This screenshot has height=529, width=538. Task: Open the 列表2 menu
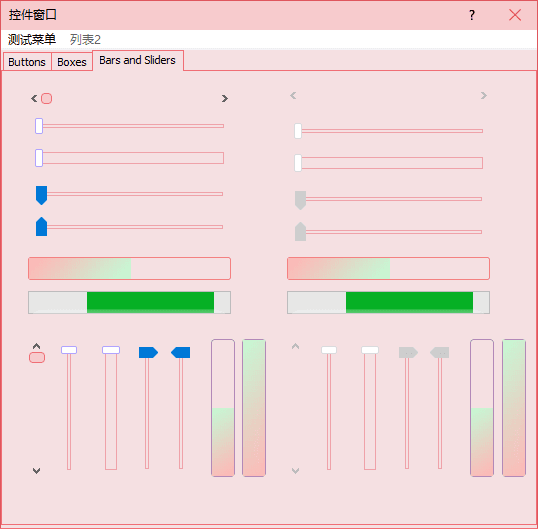pyautogui.click(x=85, y=39)
